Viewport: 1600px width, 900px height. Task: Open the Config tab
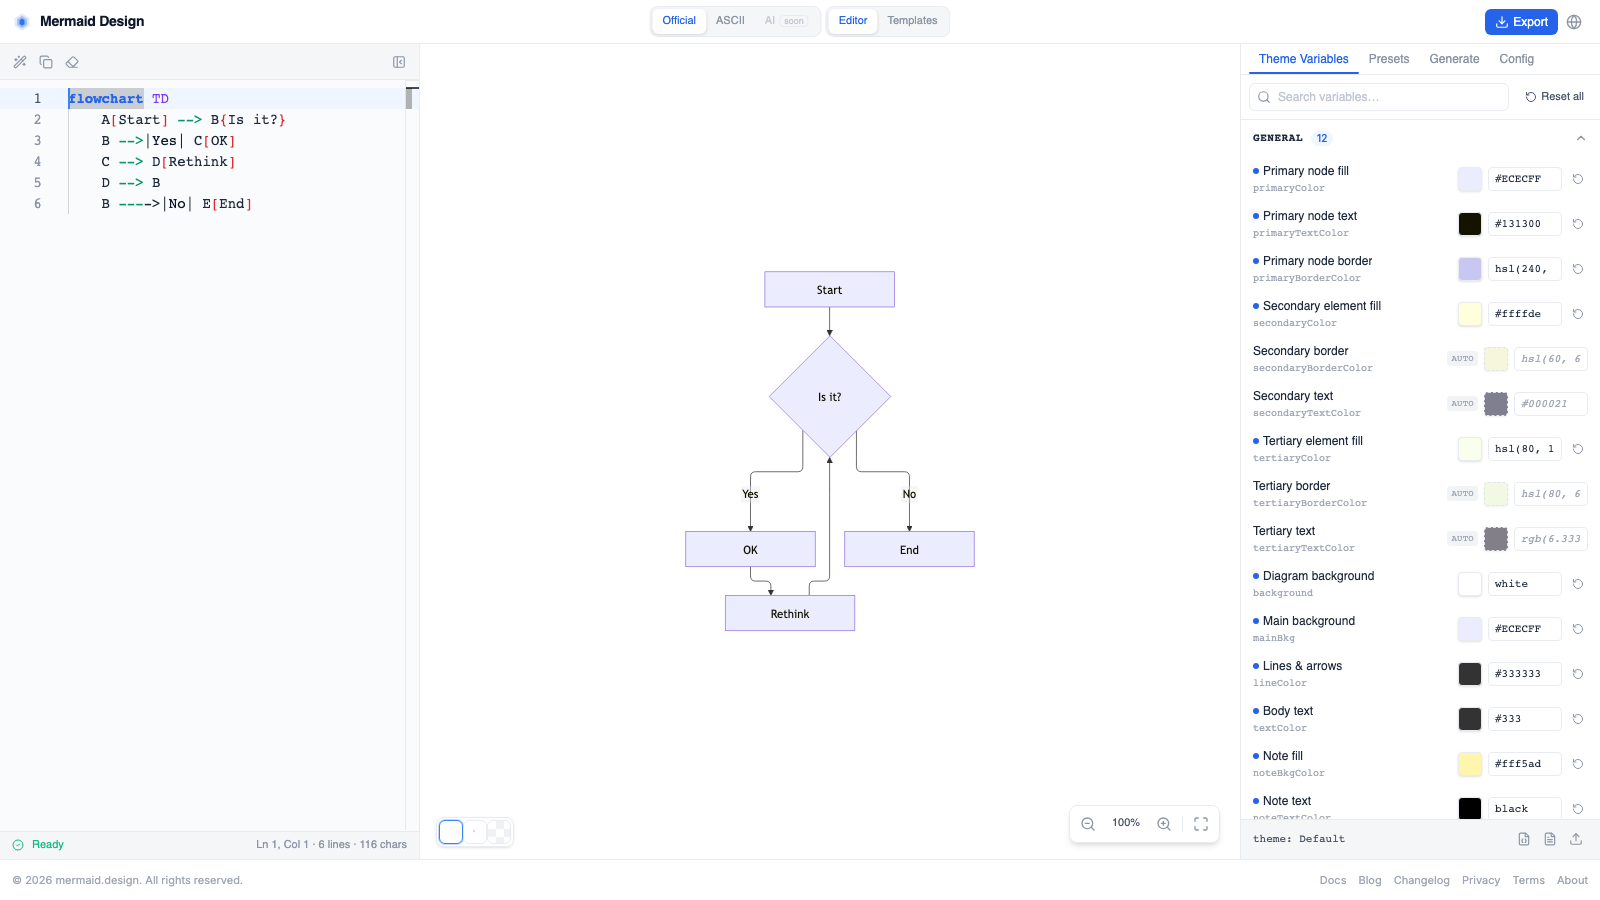1516,59
